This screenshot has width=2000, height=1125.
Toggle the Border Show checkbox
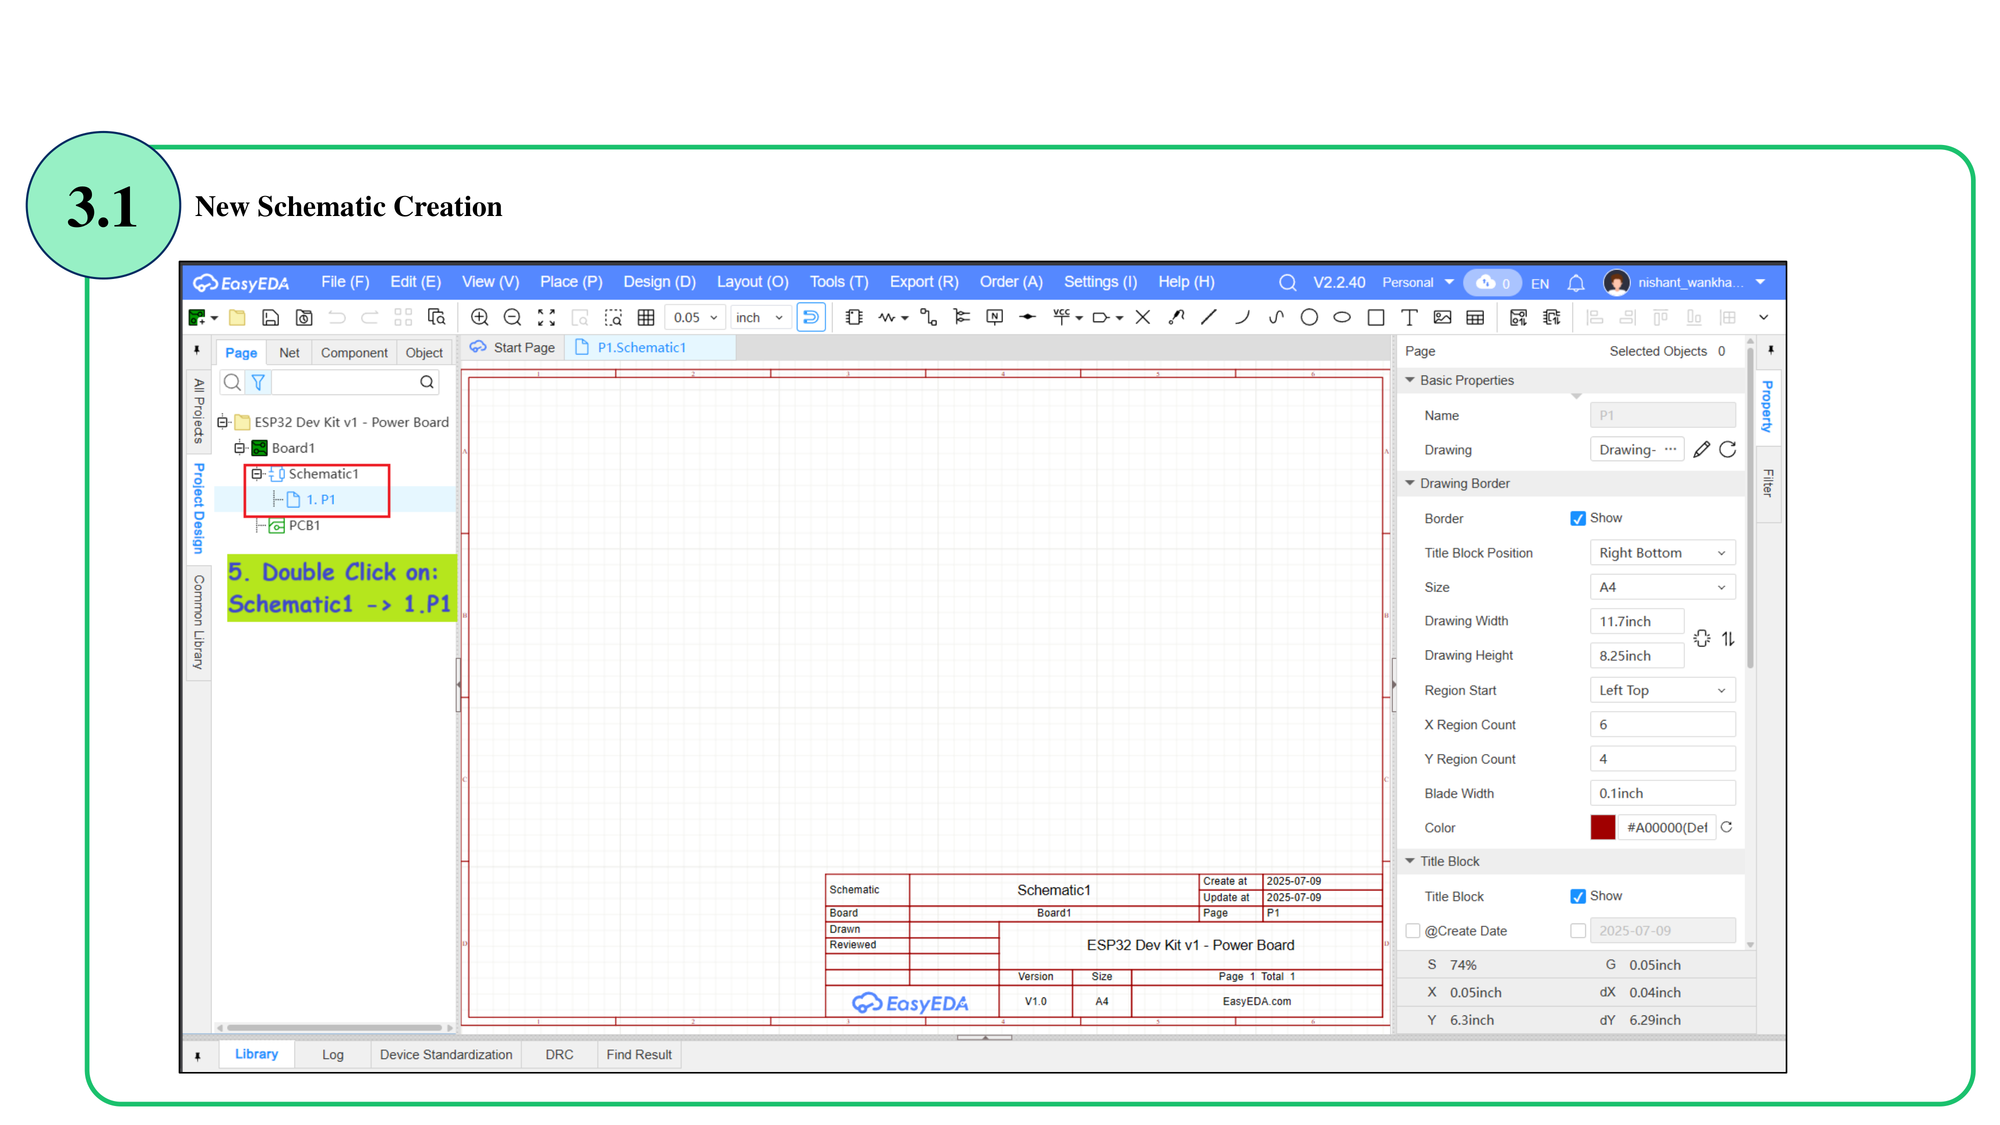[1578, 518]
